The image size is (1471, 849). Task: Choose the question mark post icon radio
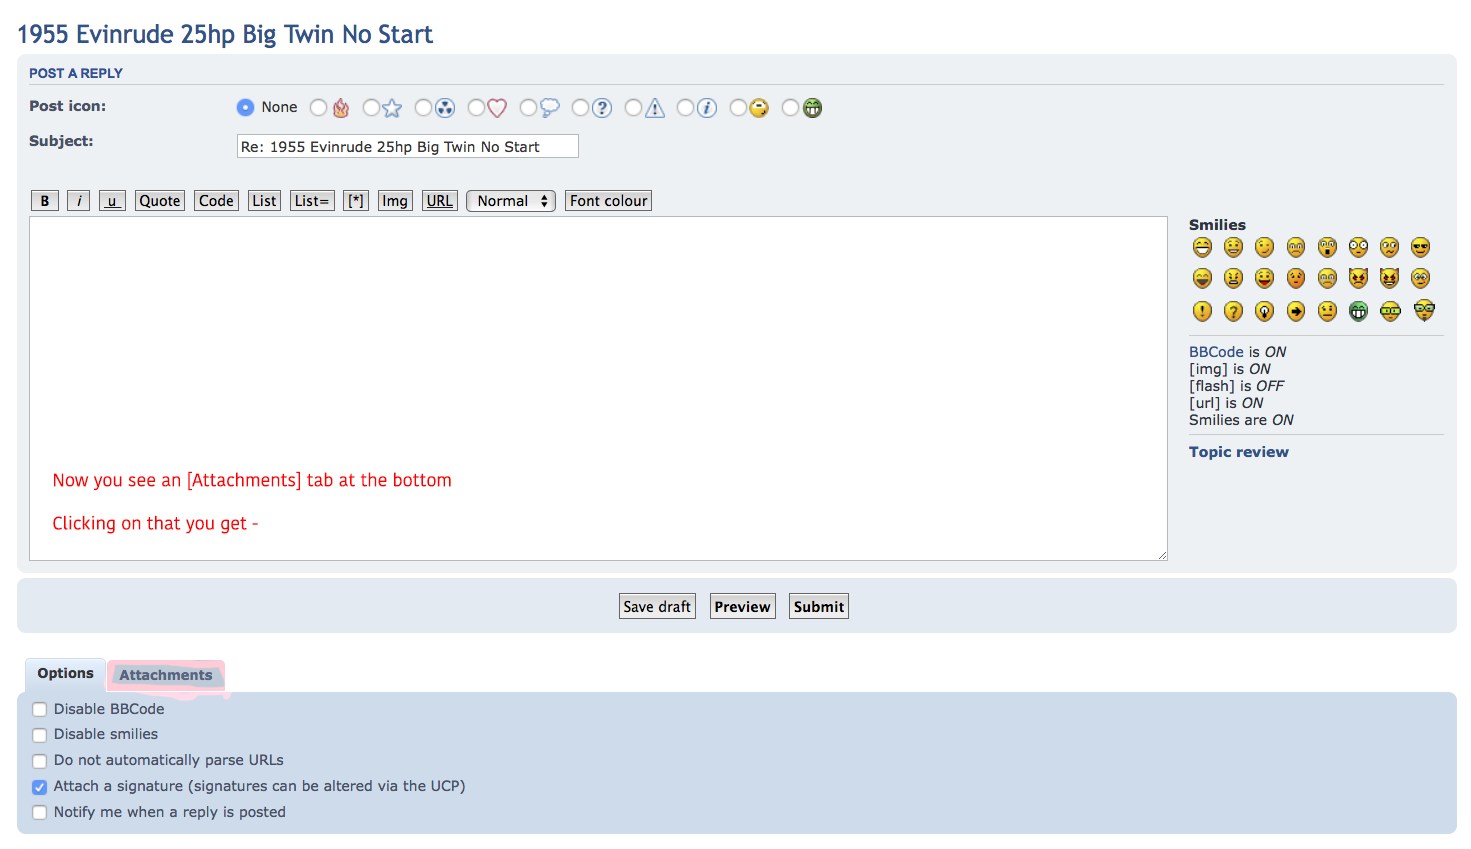coord(580,107)
